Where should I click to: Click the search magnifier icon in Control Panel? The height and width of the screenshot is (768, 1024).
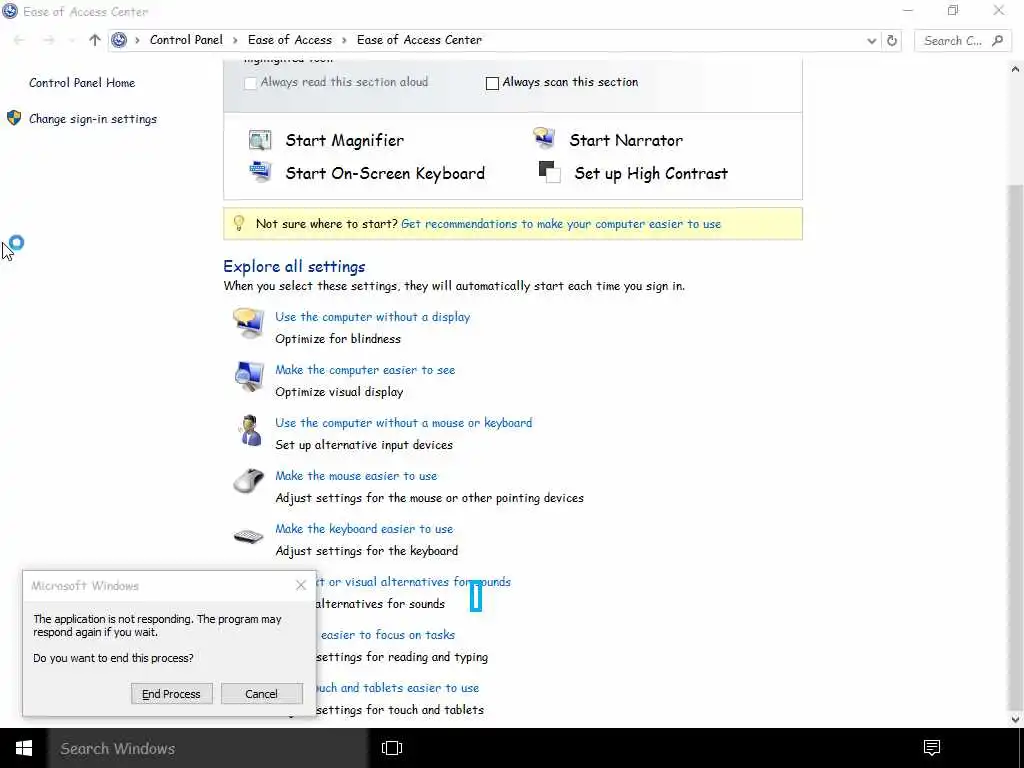point(997,40)
